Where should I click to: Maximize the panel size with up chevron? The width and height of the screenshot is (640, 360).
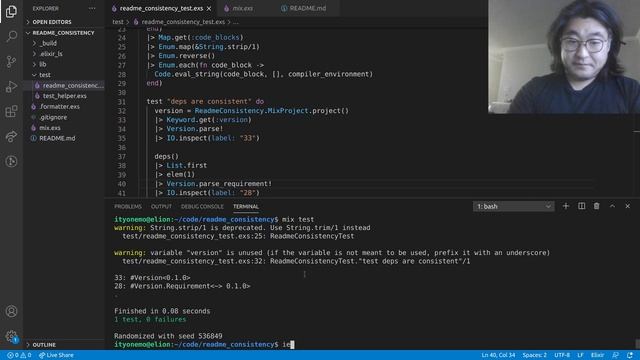[612, 206]
